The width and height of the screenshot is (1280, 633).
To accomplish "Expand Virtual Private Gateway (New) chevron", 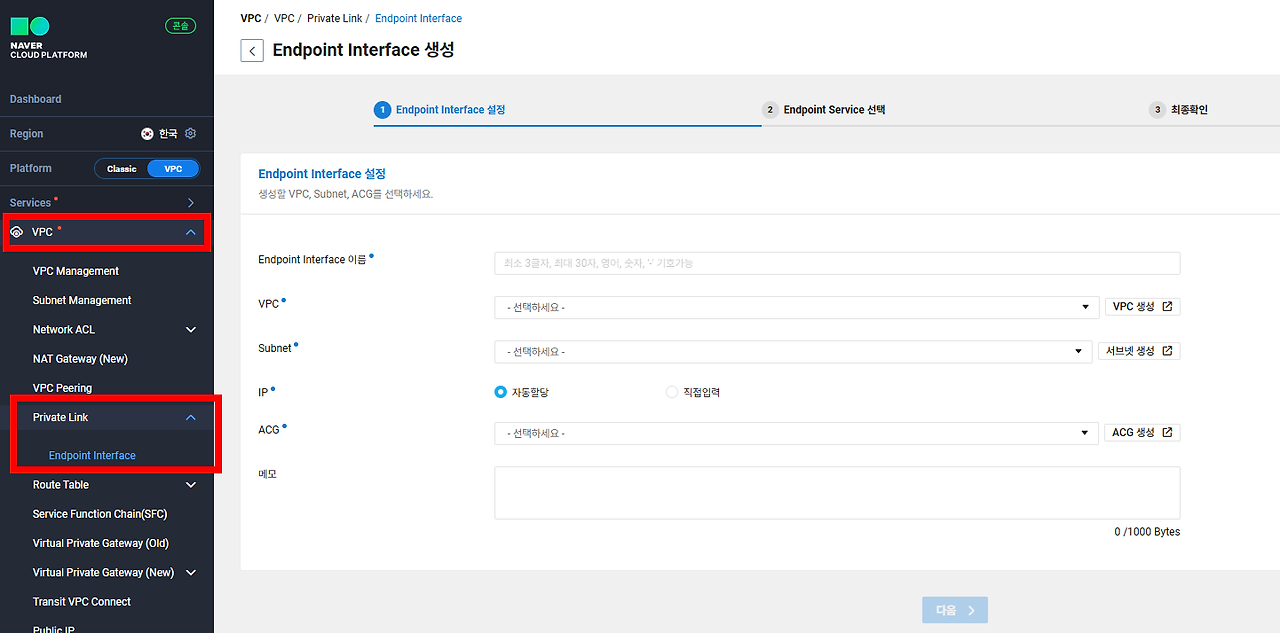I will coord(191,573).
